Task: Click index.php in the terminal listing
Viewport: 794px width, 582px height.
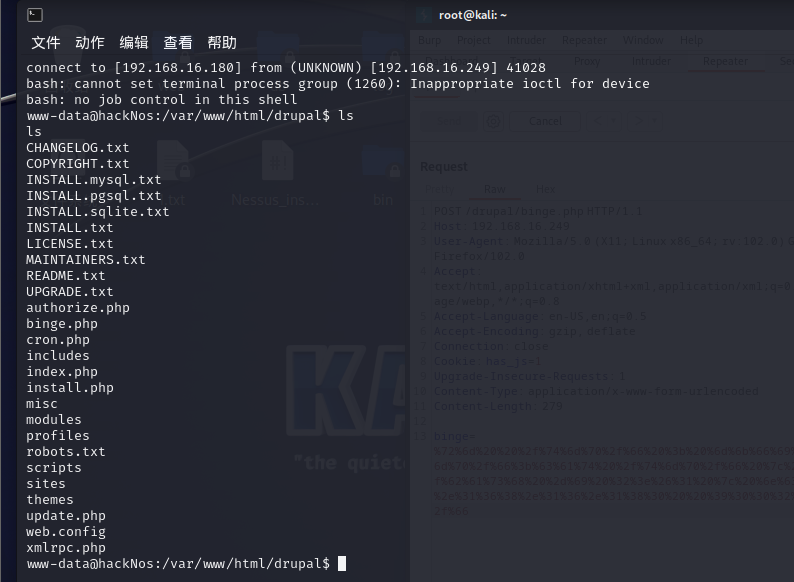Action: tap(62, 372)
